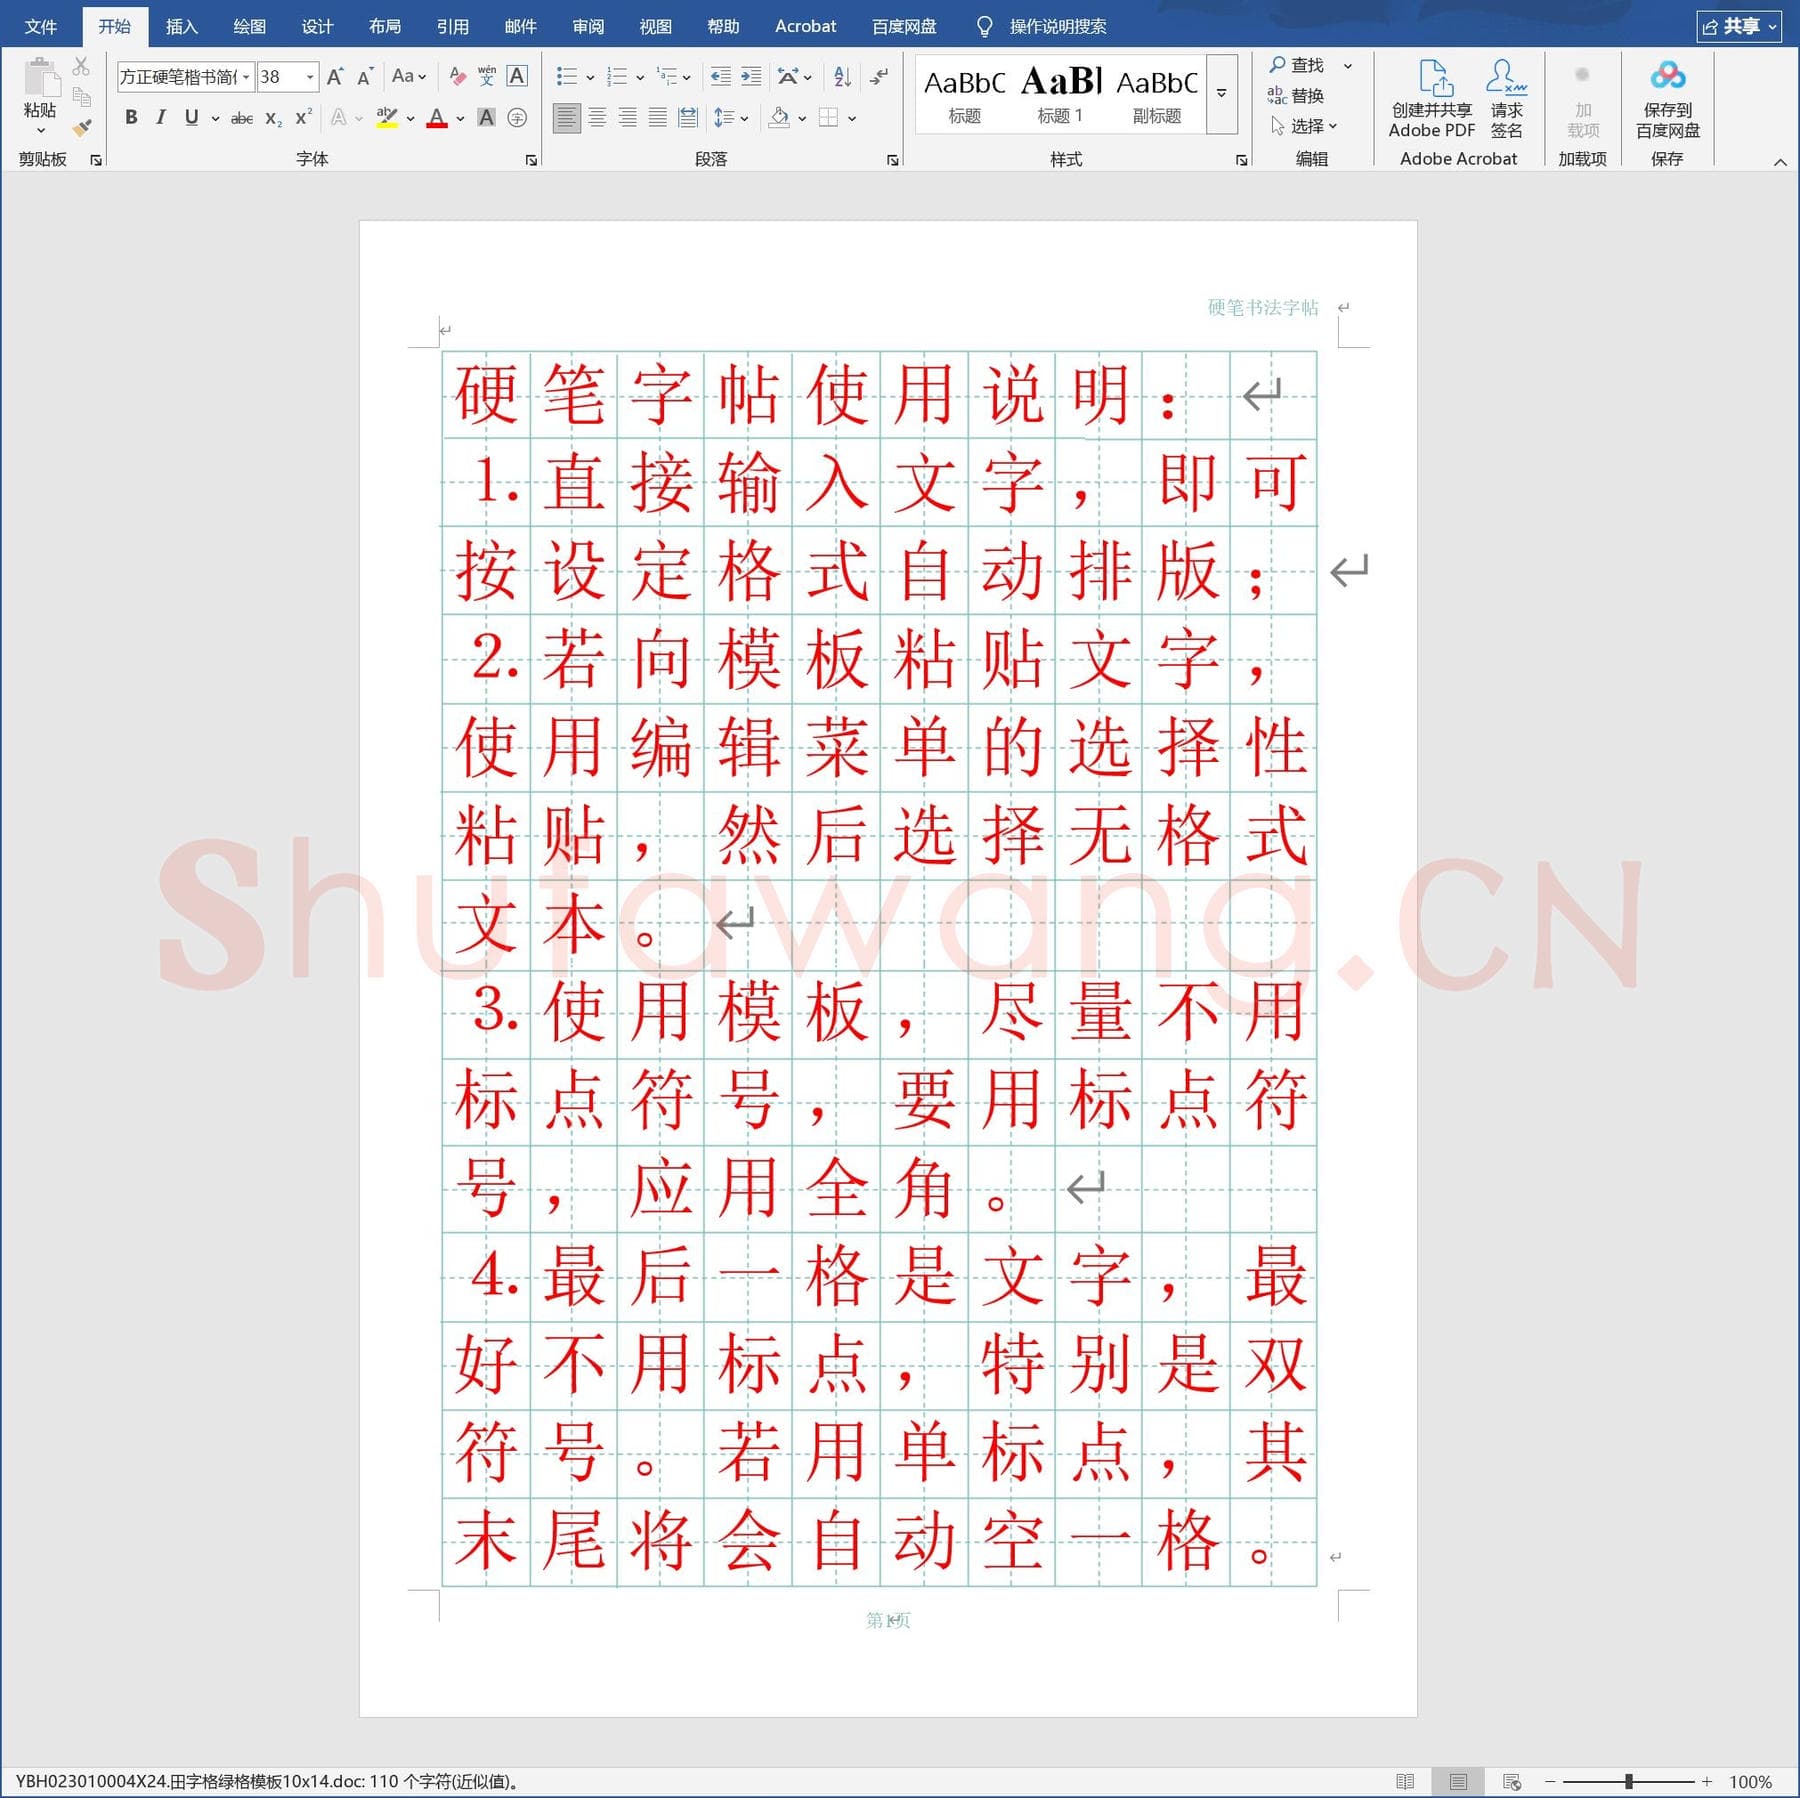The width and height of the screenshot is (1800, 1798).
Task: Increase font size with grow font icon
Action: tap(335, 77)
